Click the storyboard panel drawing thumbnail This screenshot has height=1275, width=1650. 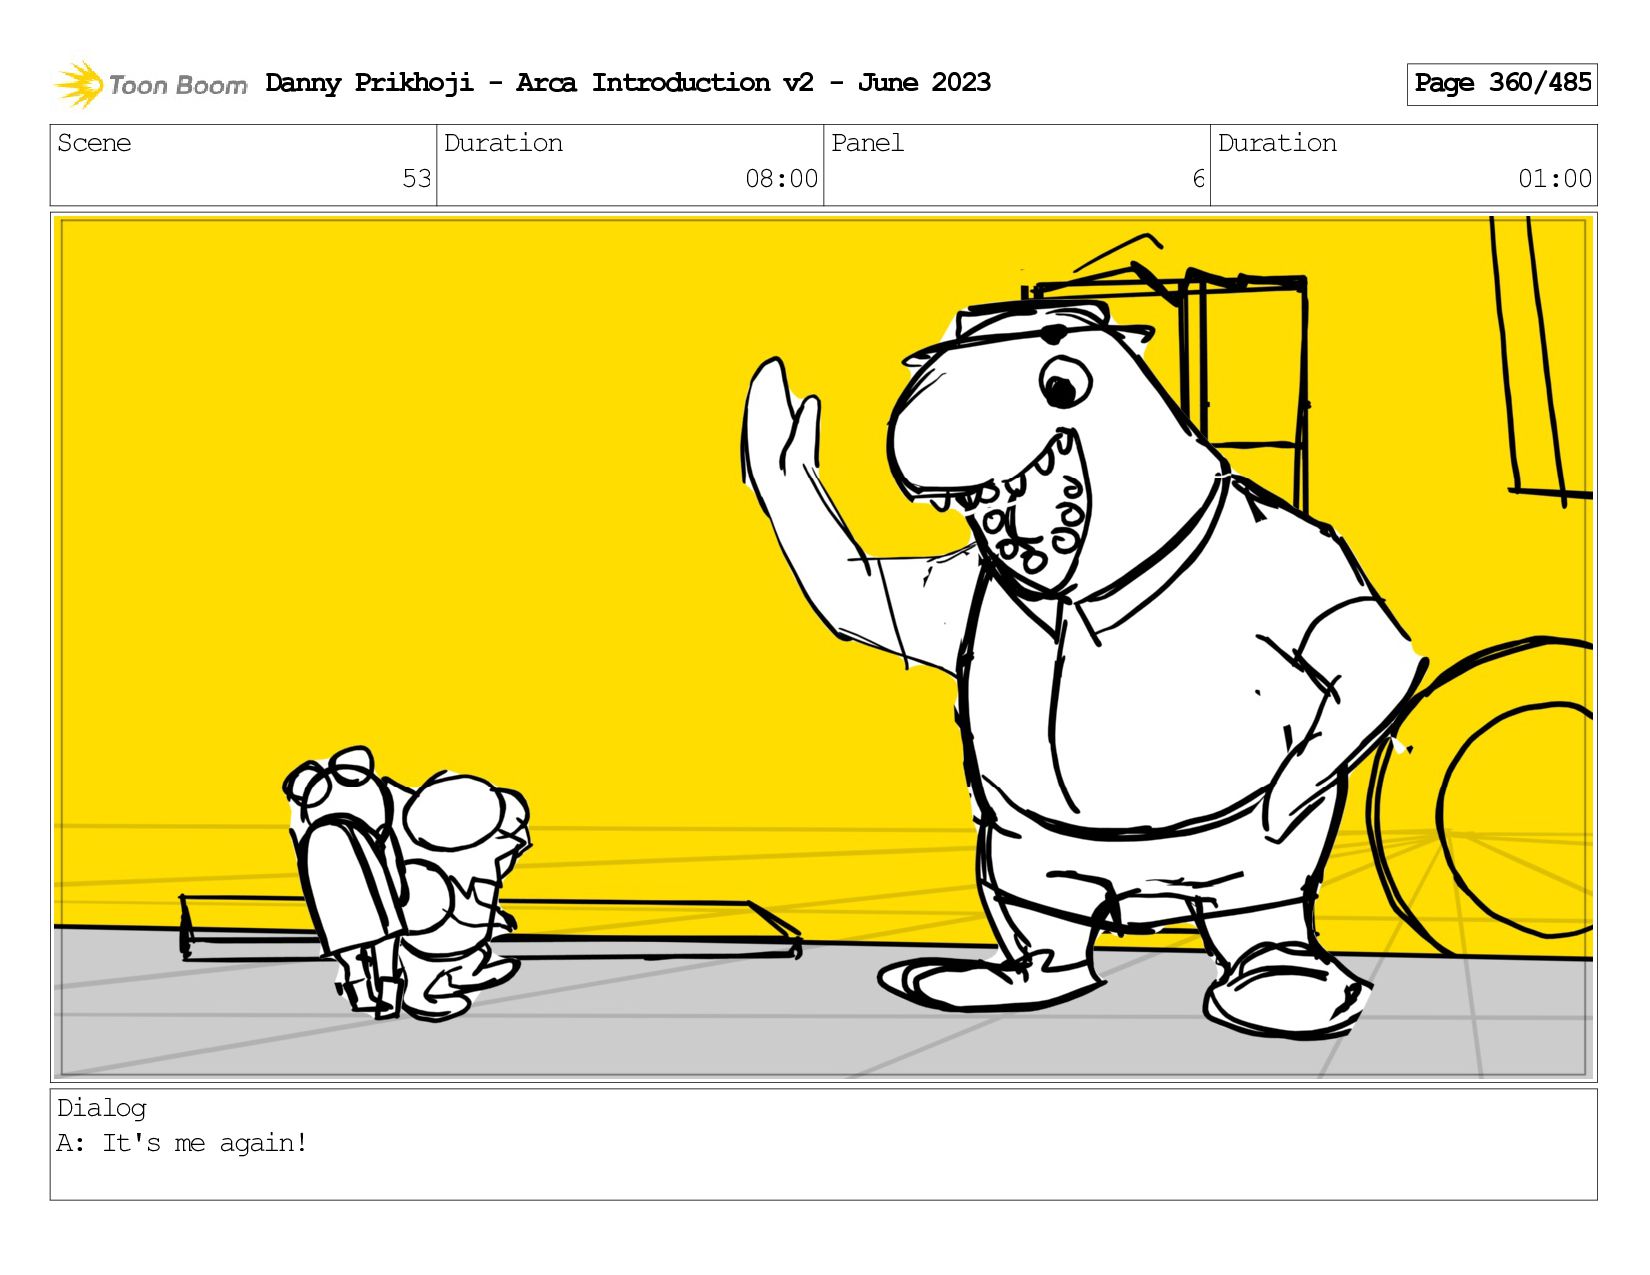pyautogui.click(x=823, y=647)
